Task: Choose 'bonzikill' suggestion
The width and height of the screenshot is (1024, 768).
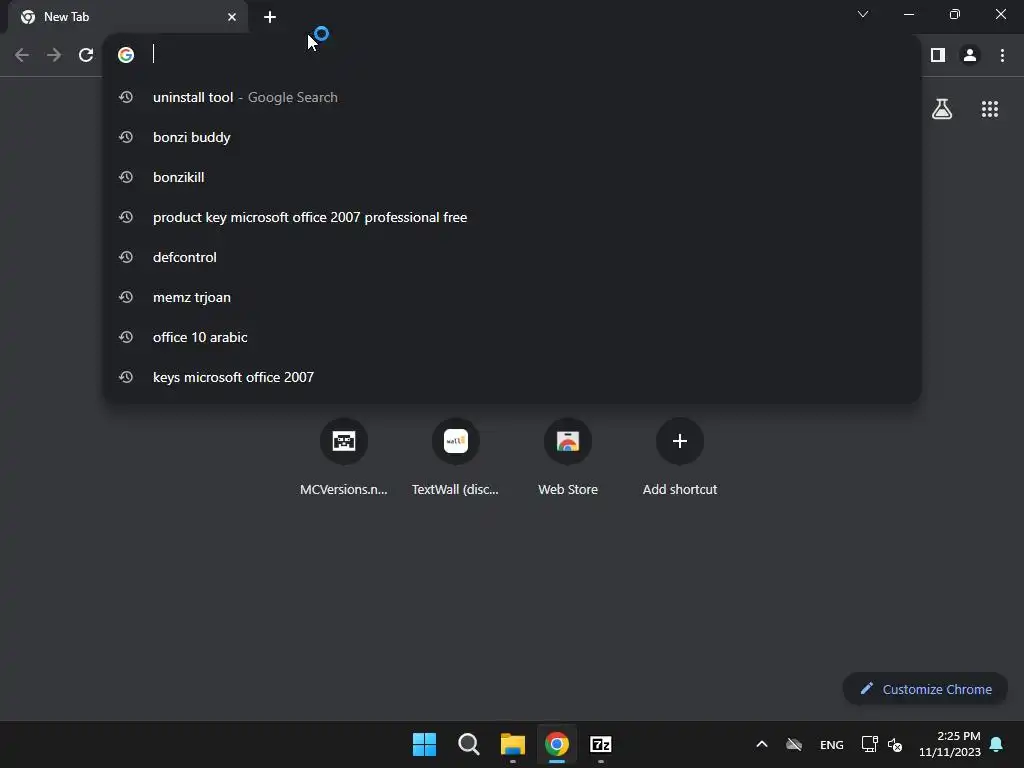Action: tap(513, 177)
